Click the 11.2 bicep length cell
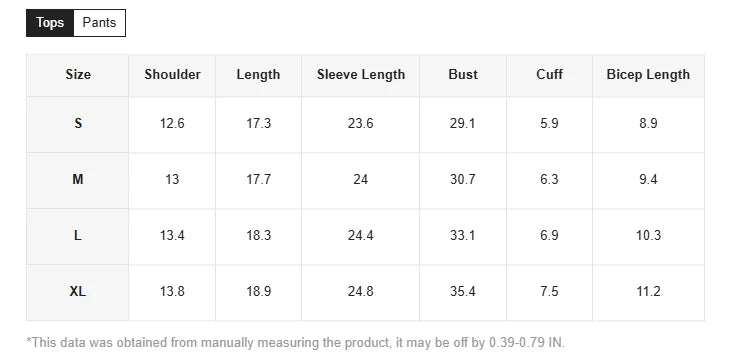737x364 pixels. [648, 292]
